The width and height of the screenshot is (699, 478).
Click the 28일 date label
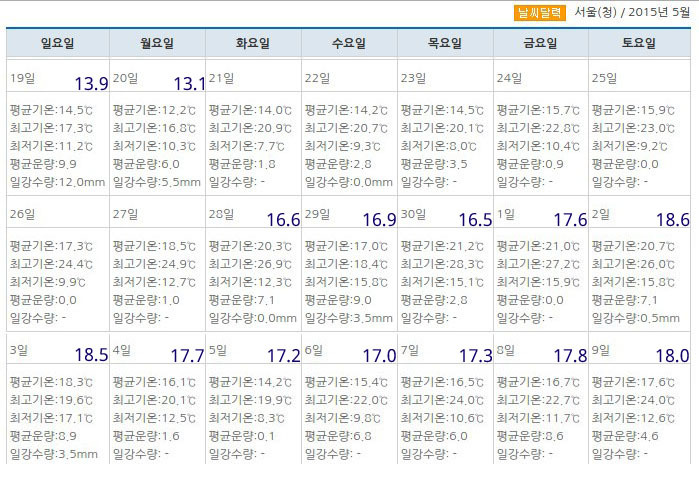pyautogui.click(x=222, y=214)
